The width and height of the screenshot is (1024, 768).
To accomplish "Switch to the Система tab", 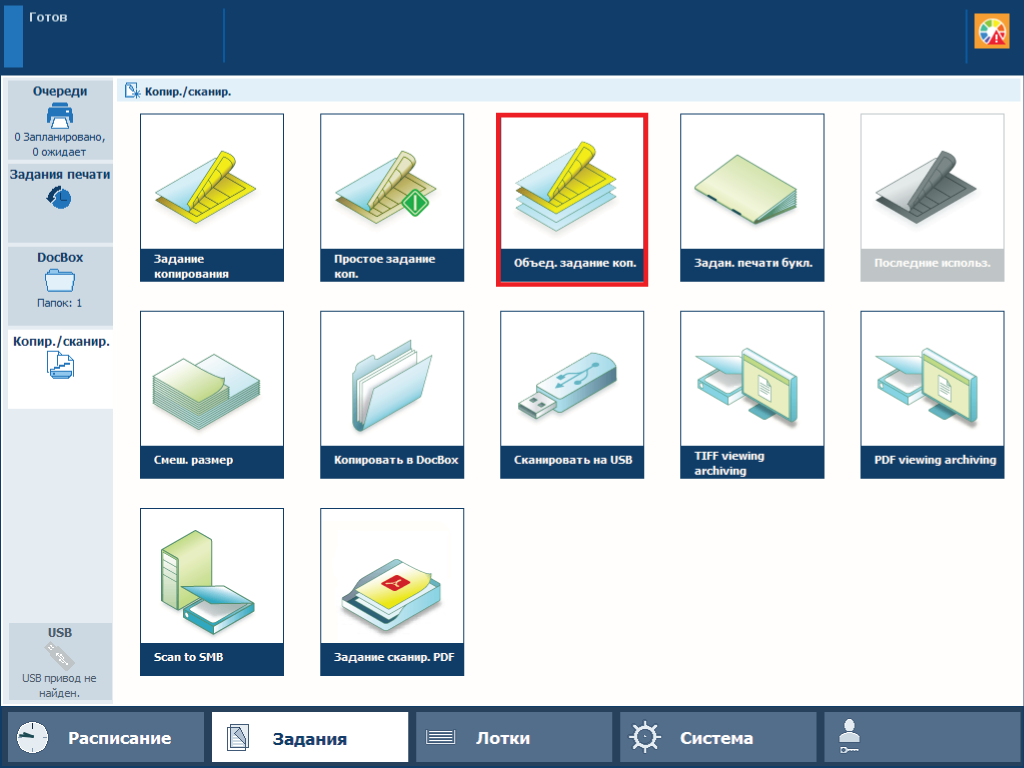I will click(718, 737).
